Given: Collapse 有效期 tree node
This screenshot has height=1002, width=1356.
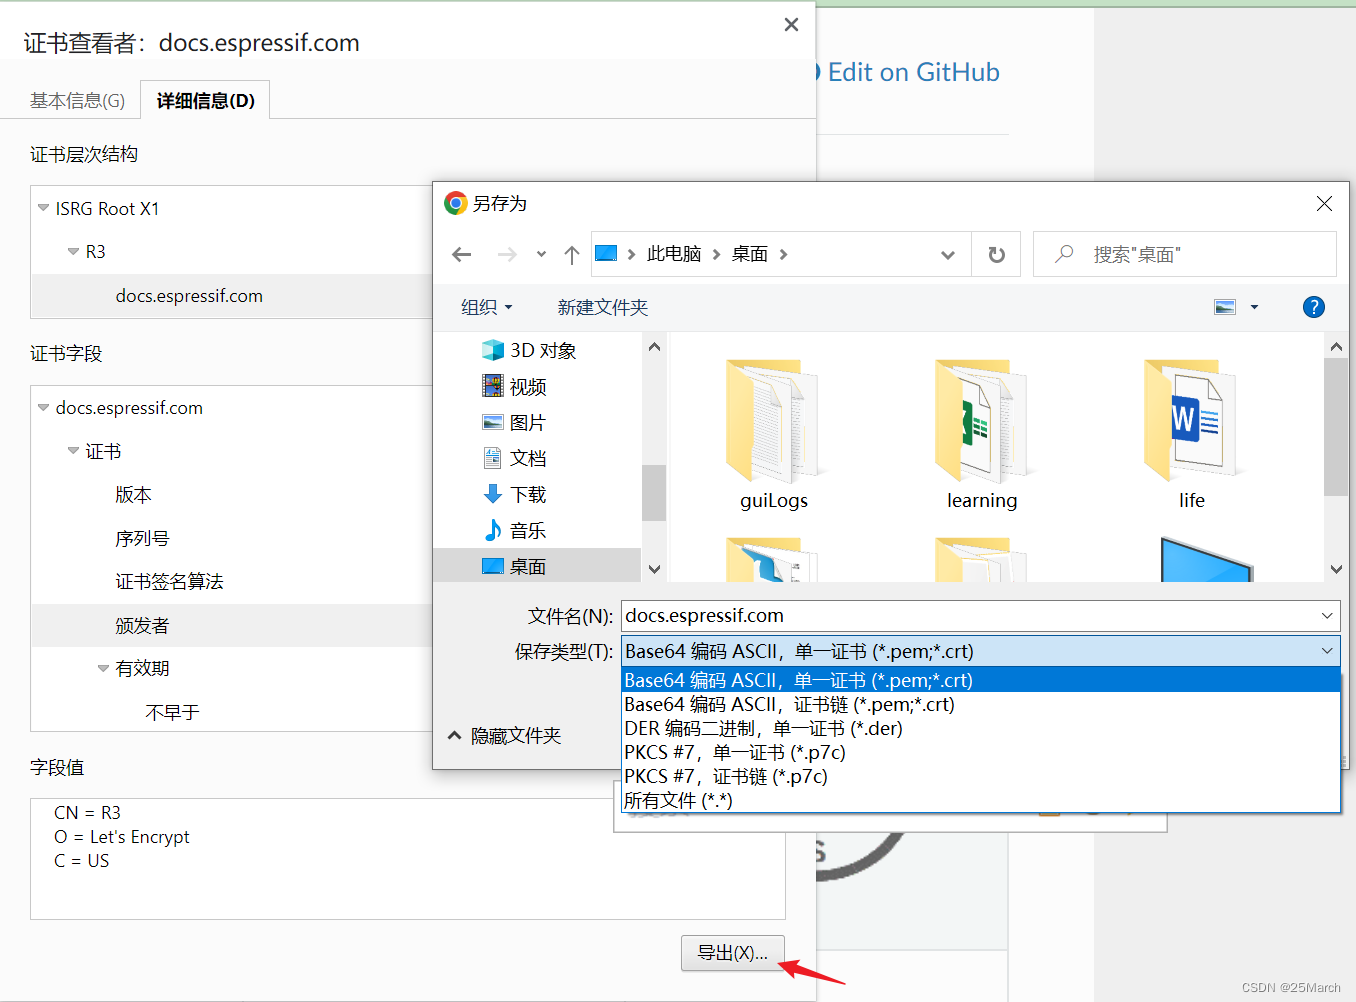Looking at the screenshot, I should (103, 669).
